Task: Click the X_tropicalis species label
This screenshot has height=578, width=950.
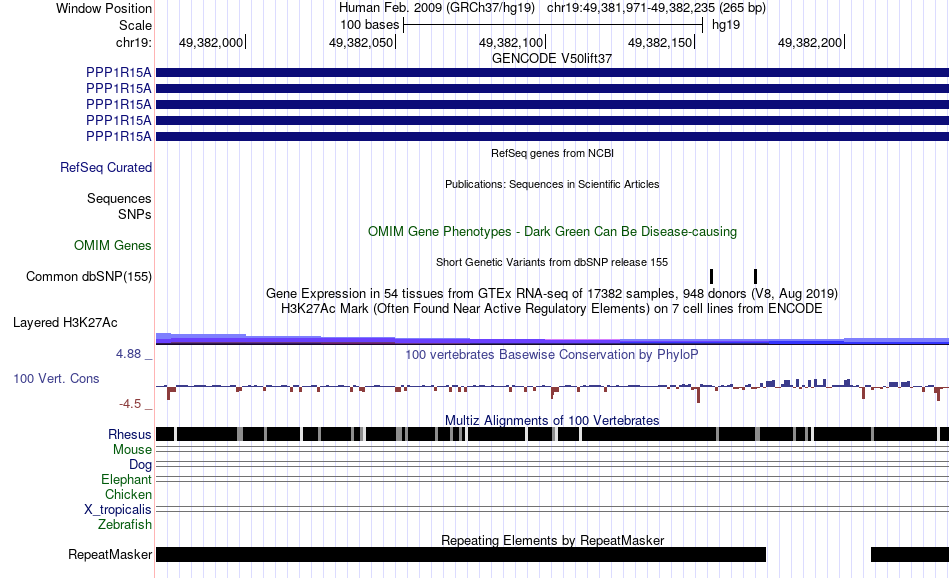Action: 118,510
